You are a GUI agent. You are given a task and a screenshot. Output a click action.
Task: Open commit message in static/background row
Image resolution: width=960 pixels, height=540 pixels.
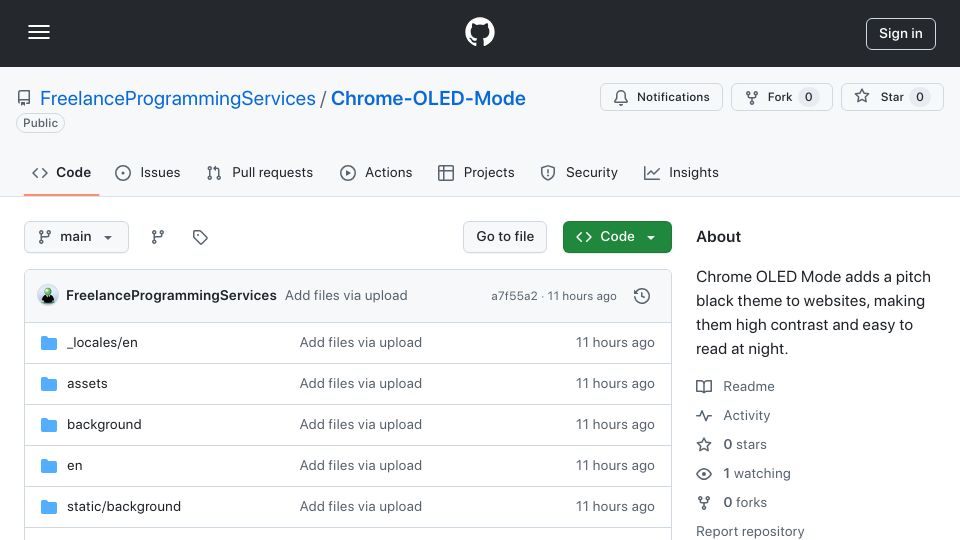click(x=361, y=507)
